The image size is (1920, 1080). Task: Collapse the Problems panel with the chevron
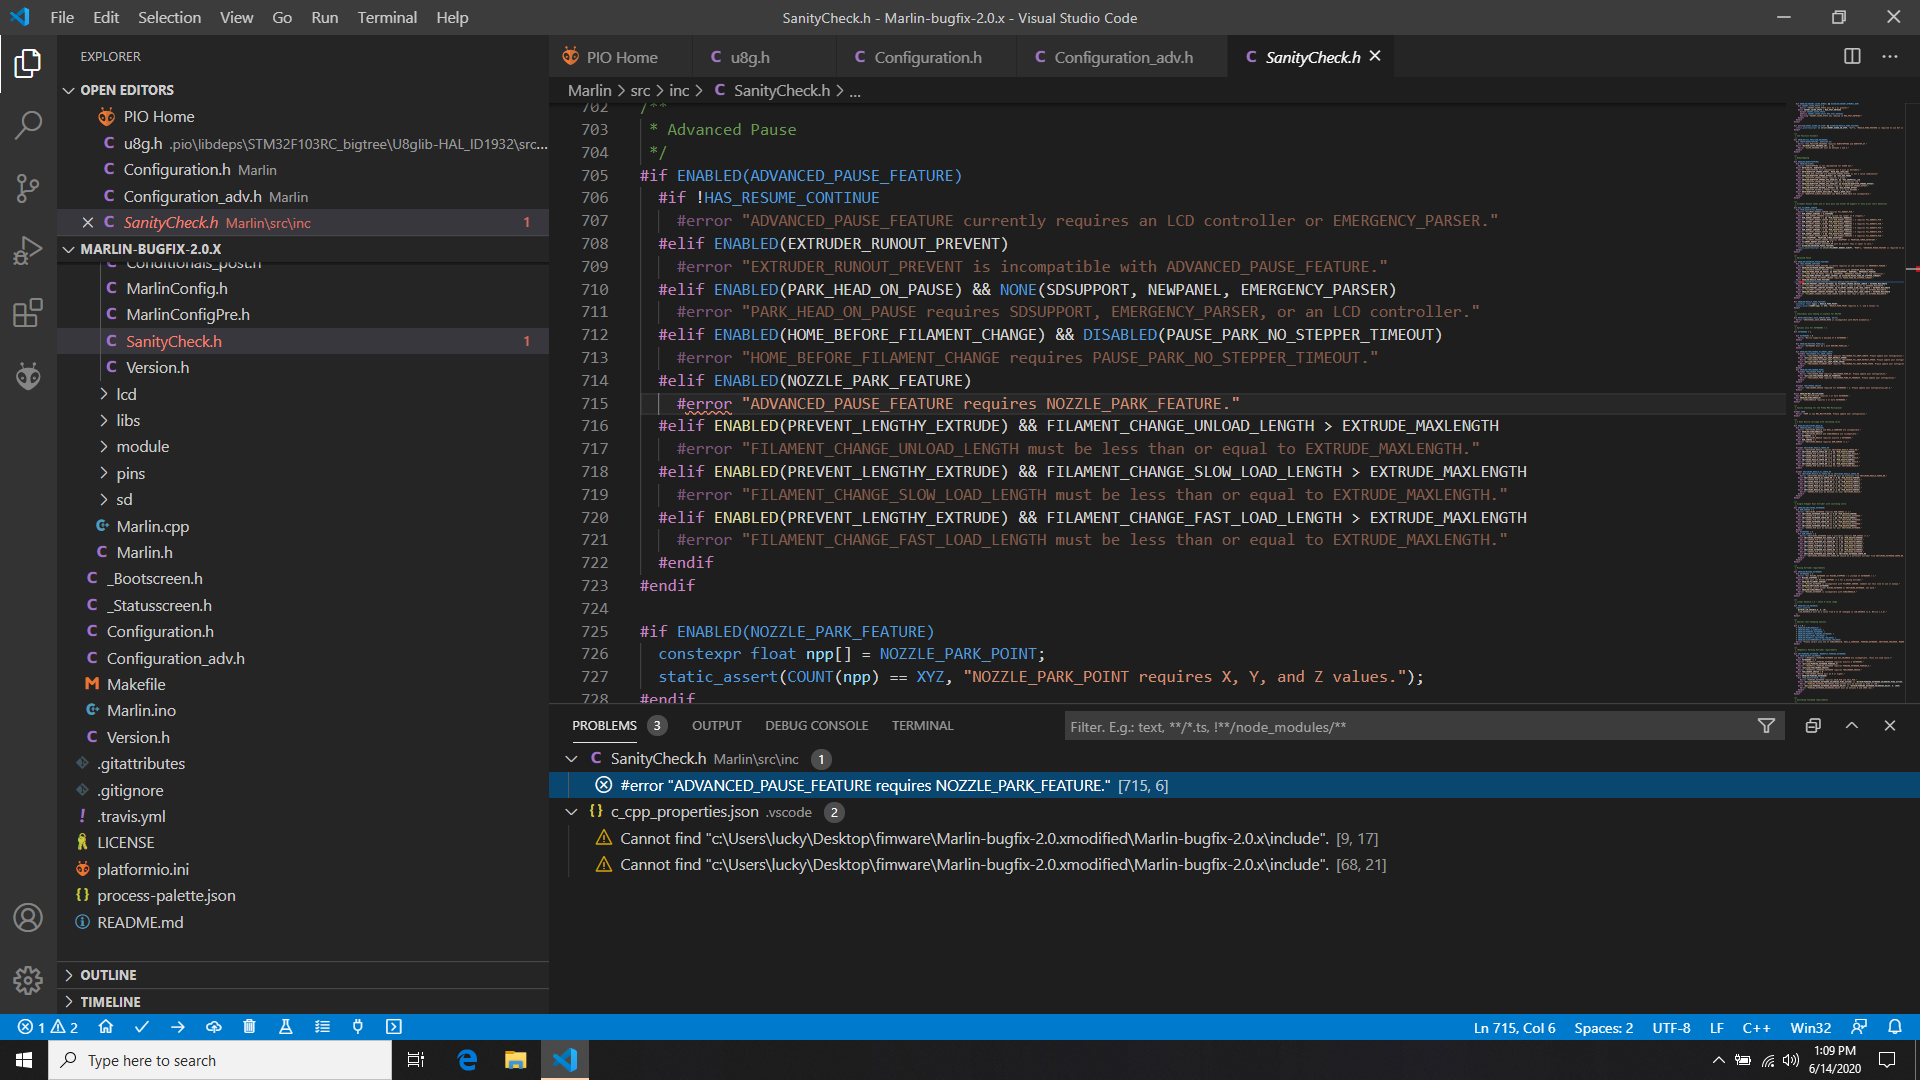pos(1851,725)
